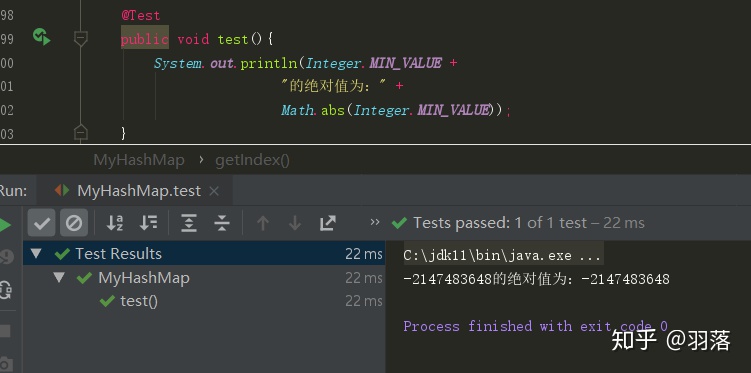Click the camera dump threads icon
This screenshot has width=751, height=373.
point(6,364)
